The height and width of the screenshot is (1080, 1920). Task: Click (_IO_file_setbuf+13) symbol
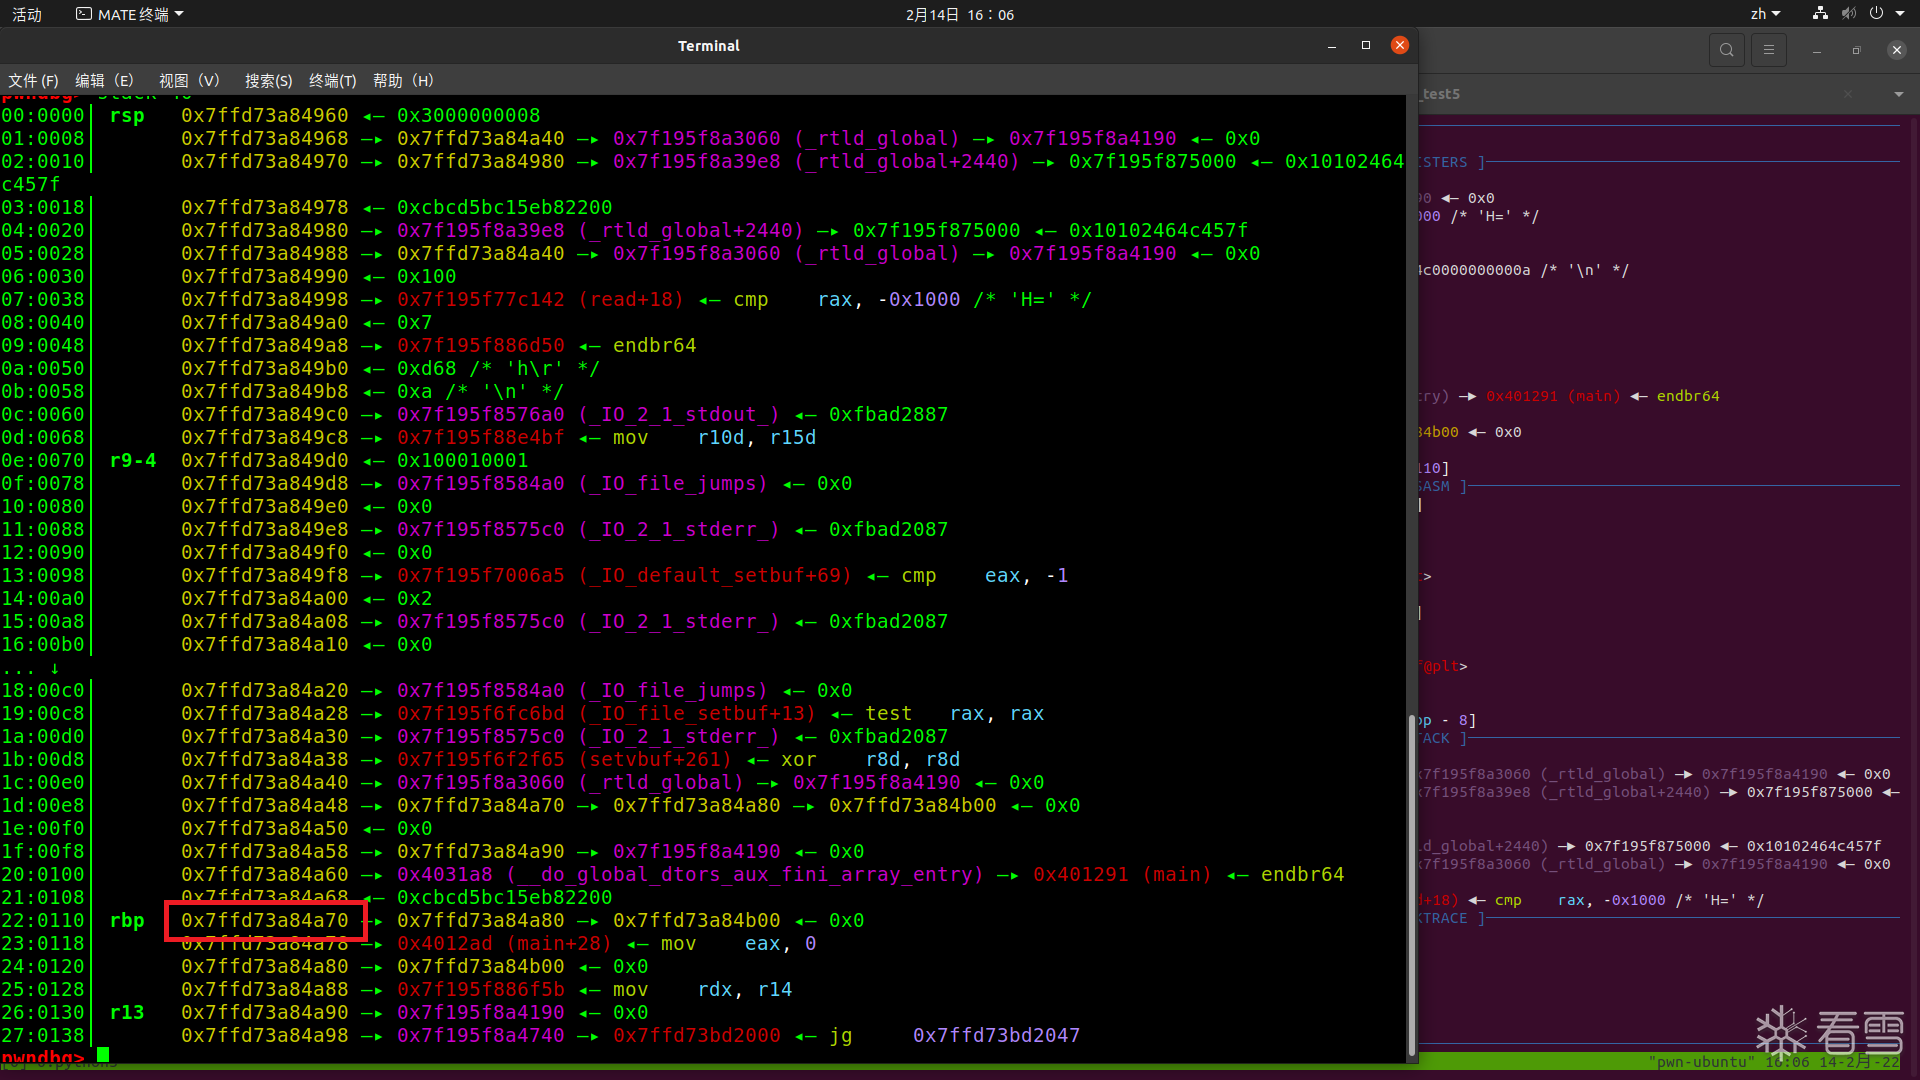coord(697,713)
